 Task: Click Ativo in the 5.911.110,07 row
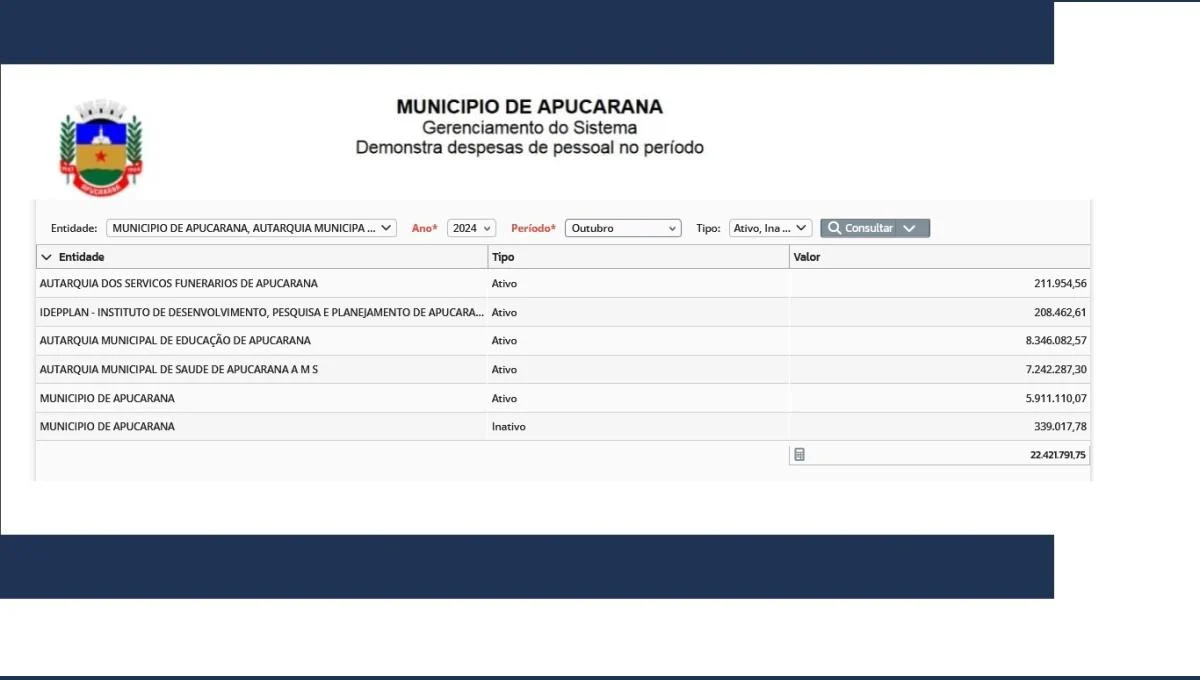point(505,398)
